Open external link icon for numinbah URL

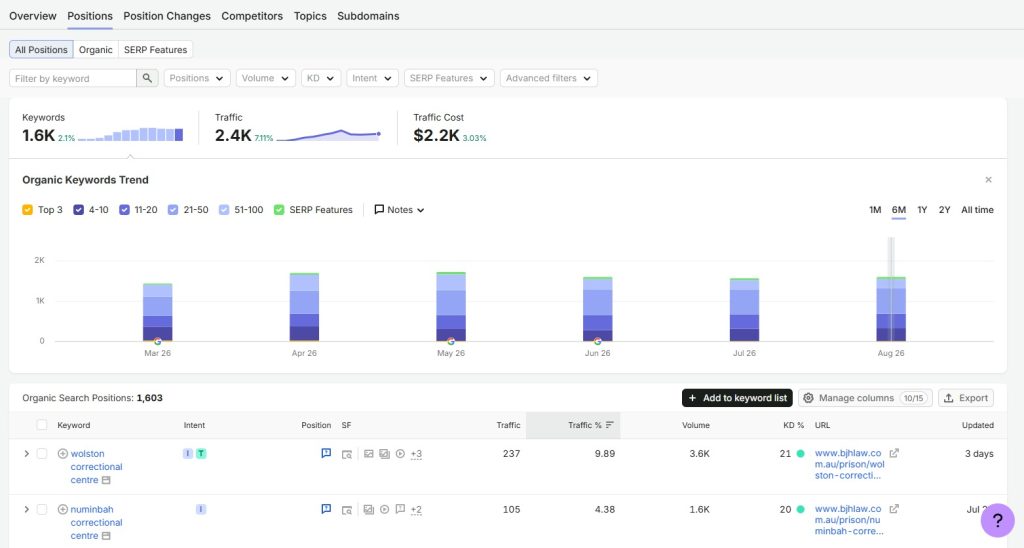point(894,509)
